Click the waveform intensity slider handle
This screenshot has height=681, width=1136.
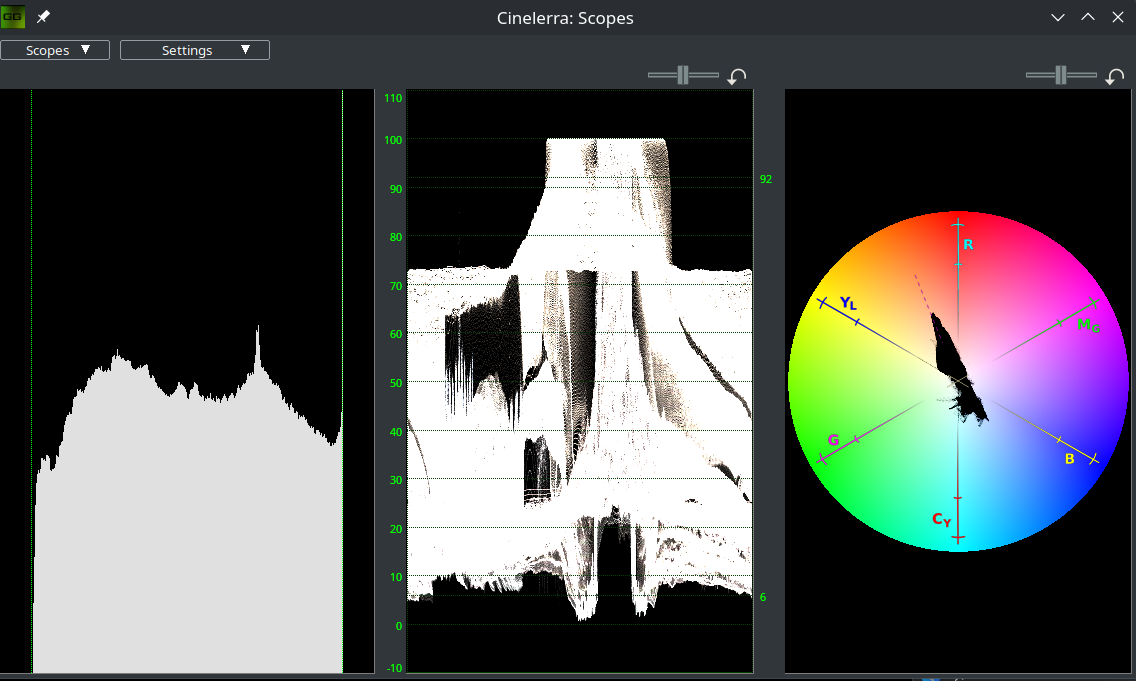tap(683, 75)
